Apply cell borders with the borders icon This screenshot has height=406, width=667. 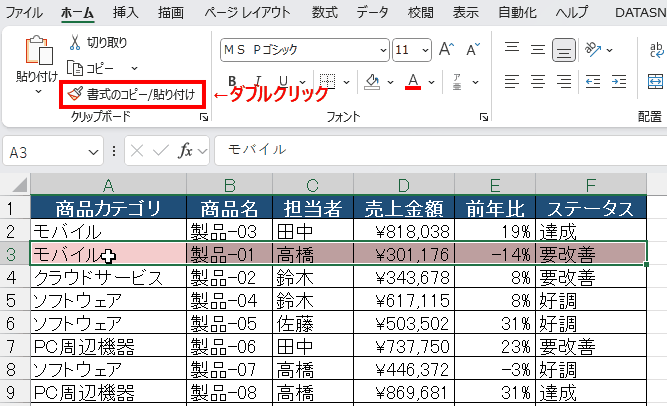(327, 81)
